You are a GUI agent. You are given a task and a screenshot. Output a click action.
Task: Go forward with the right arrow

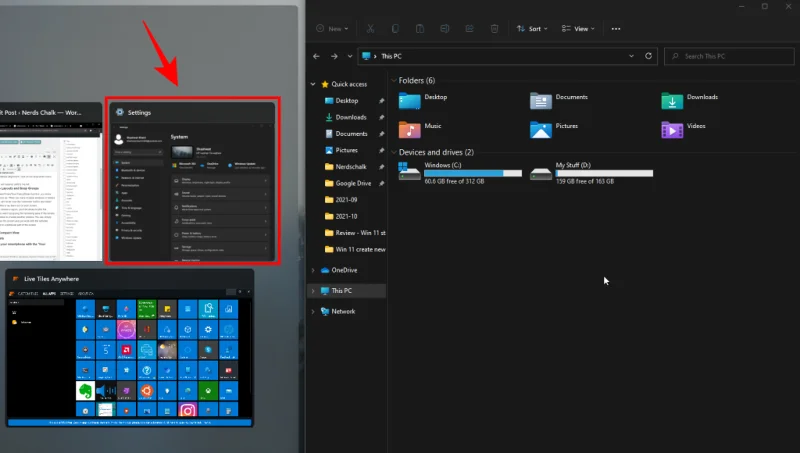[x=334, y=56]
